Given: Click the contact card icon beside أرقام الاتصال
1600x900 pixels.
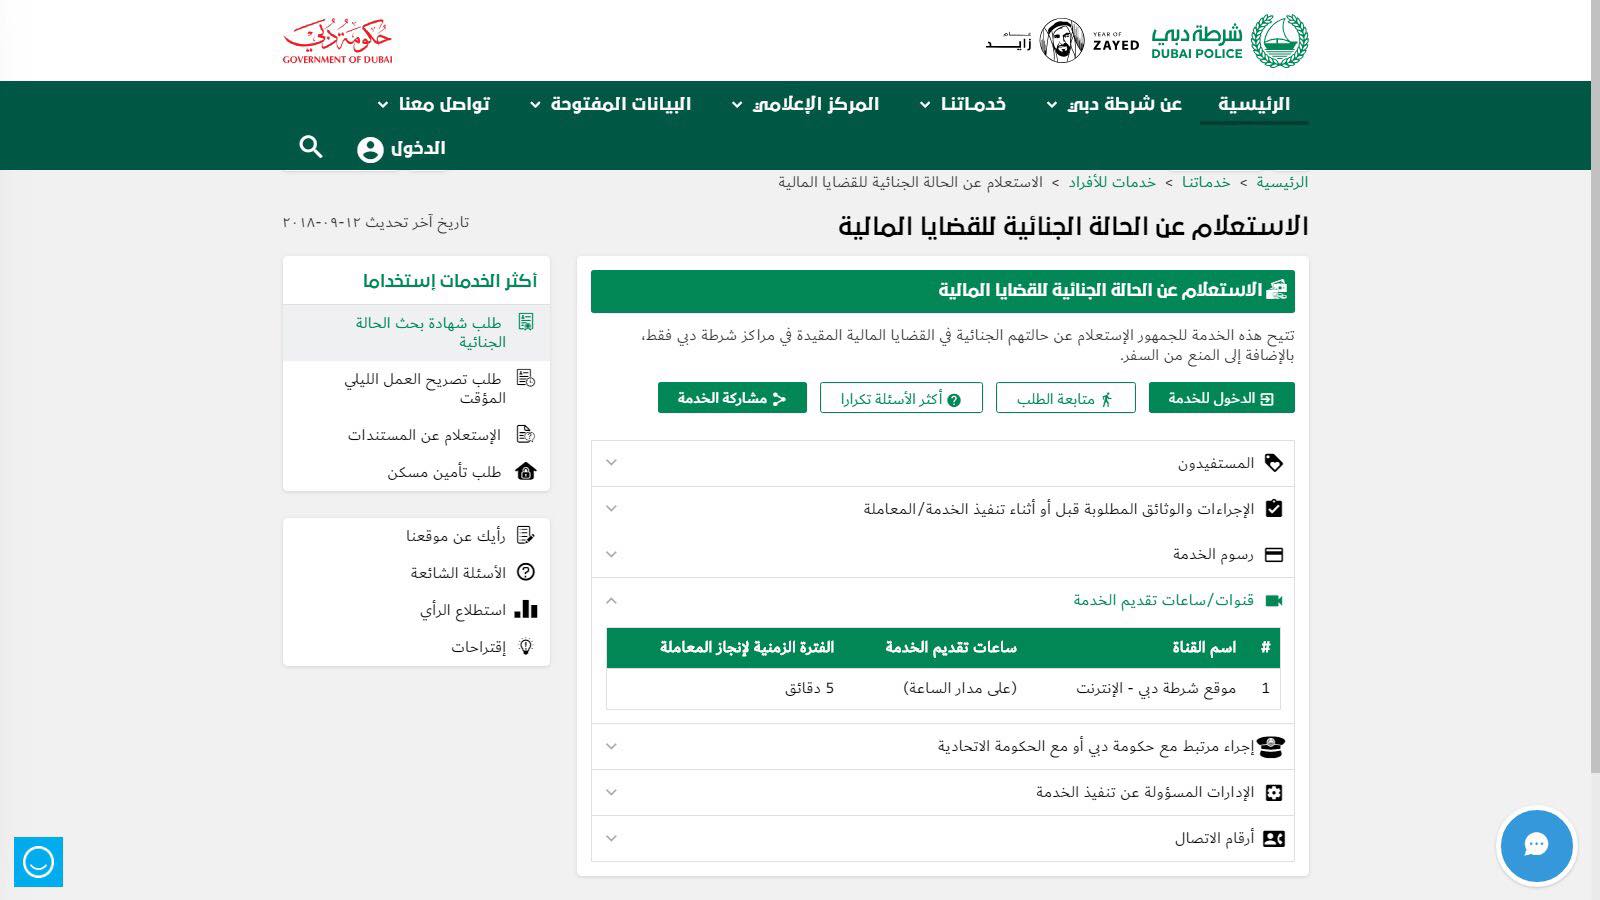Looking at the screenshot, I should click(x=1274, y=839).
